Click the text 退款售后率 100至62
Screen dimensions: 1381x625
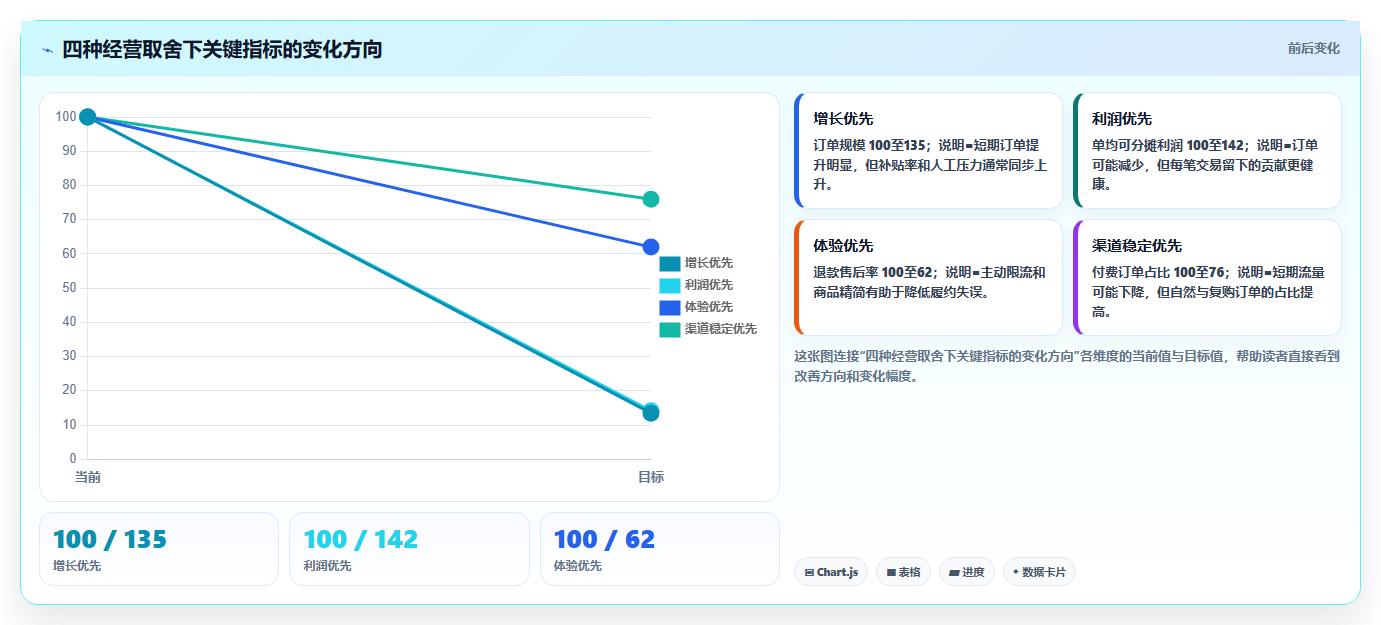click(x=873, y=272)
